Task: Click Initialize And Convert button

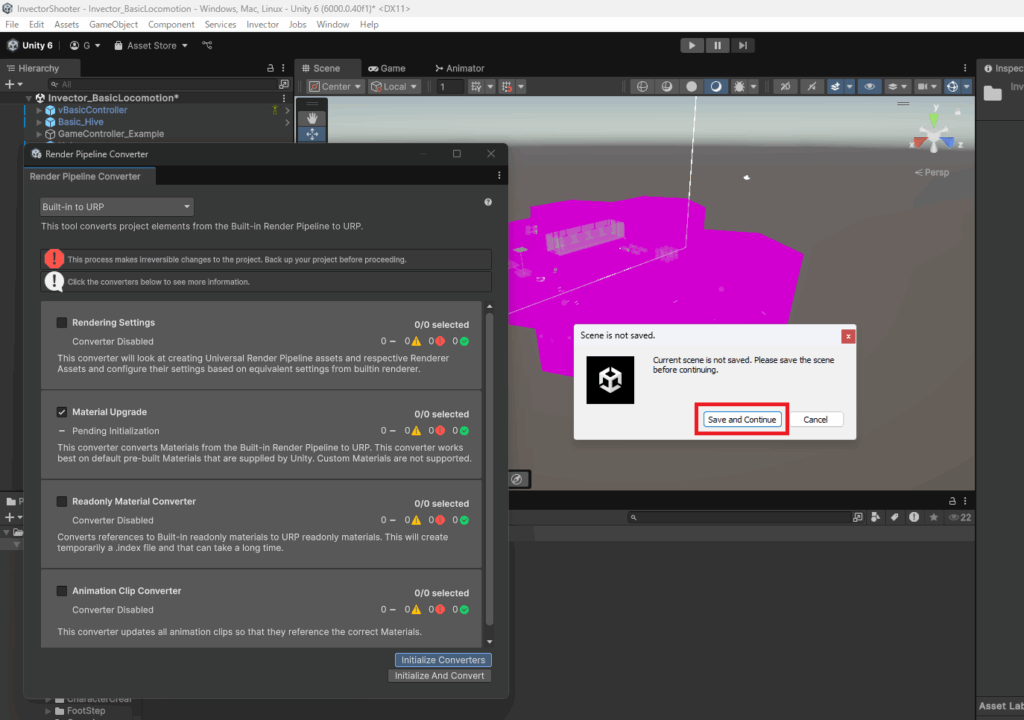Action: pos(440,676)
